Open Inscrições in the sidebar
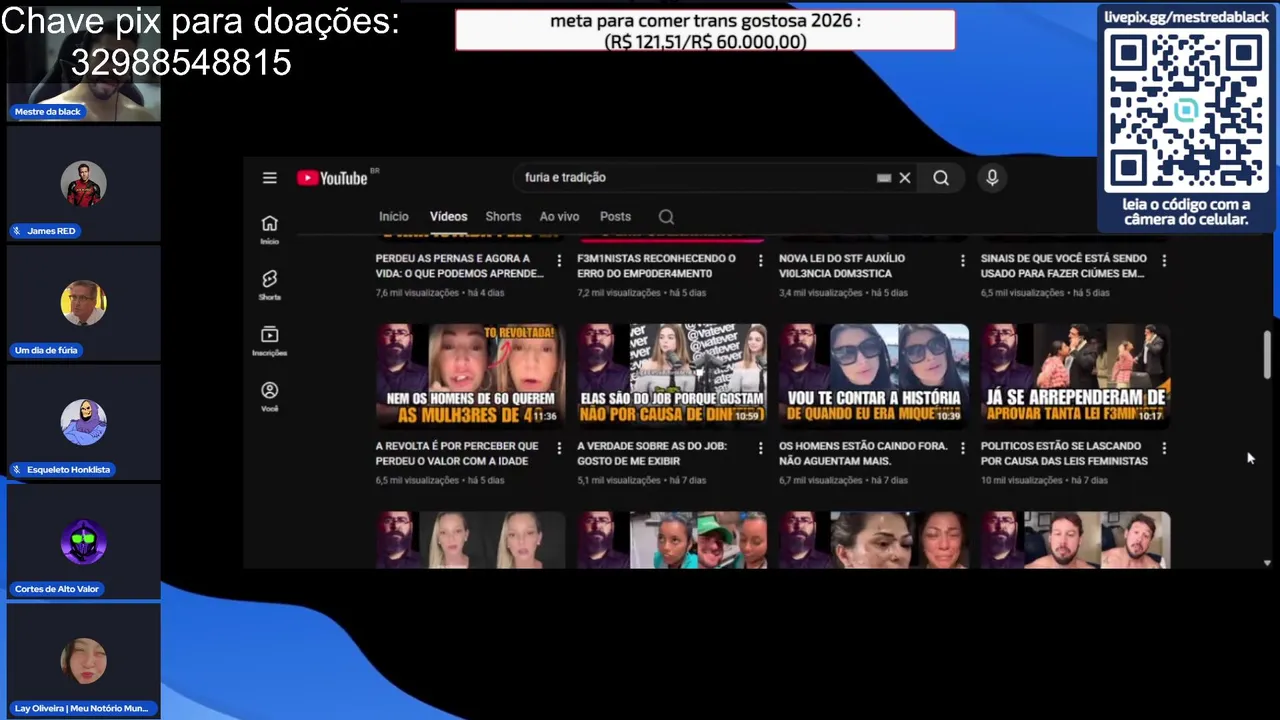Viewport: 1280px width, 720px height. 270,341
